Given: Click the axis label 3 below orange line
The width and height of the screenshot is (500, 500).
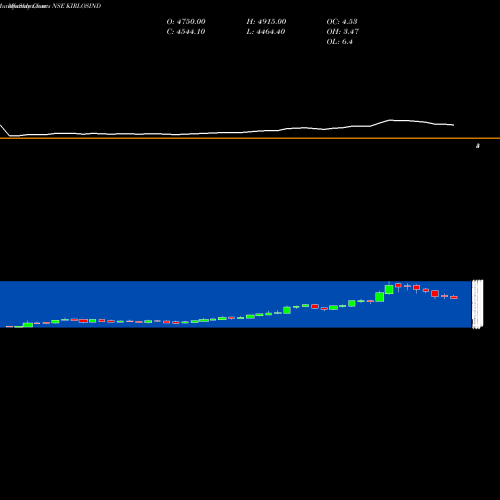Looking at the screenshot, I should click(x=478, y=146).
